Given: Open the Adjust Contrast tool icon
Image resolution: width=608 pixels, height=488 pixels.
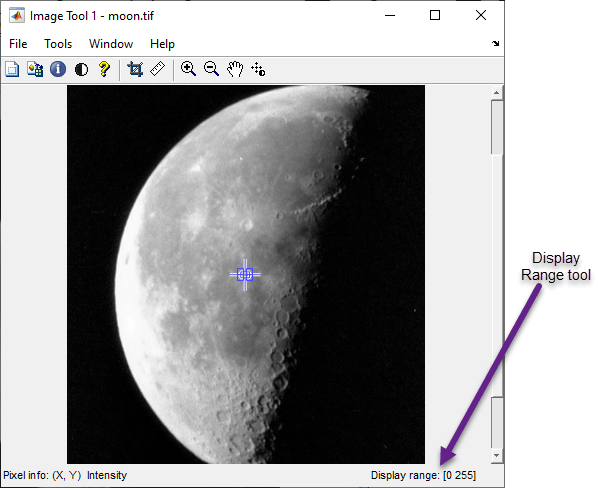Looking at the screenshot, I should [81, 70].
